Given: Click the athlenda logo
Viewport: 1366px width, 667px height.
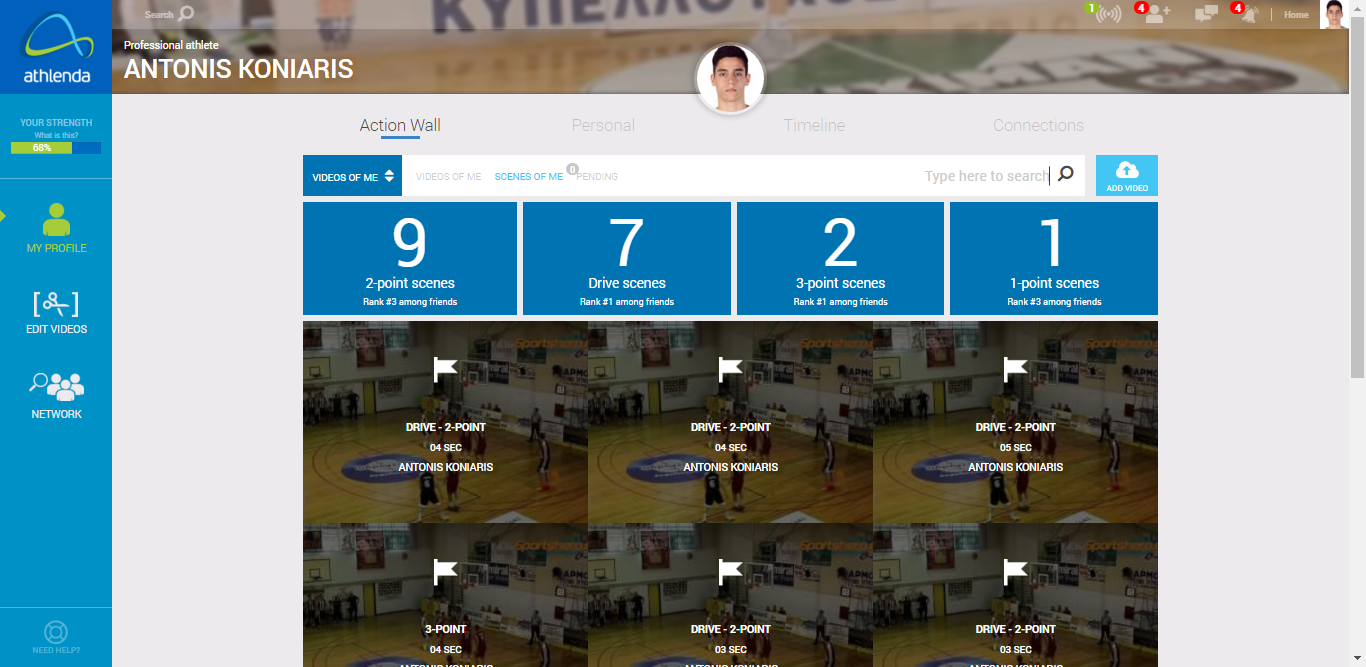Looking at the screenshot, I should pyautogui.click(x=56, y=47).
